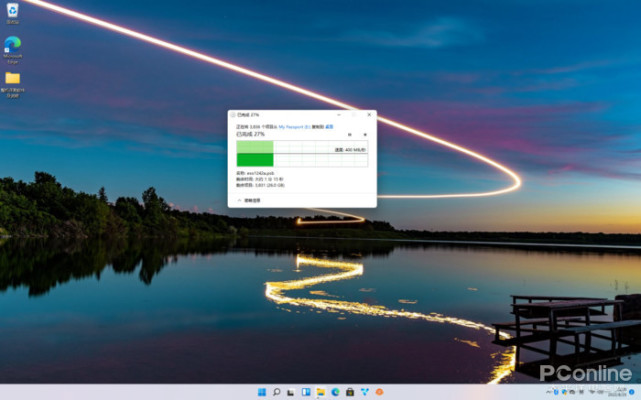Open the blue destination folder link in the copy dialog

click(329, 127)
